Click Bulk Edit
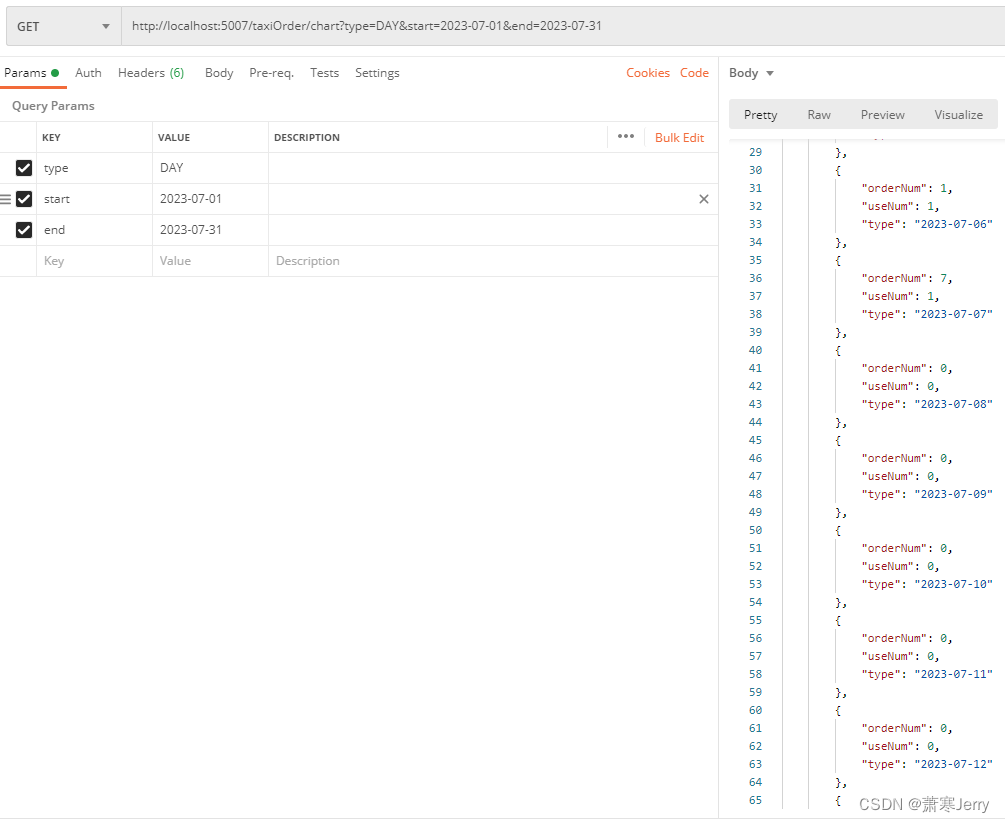Viewport: 1005px width, 823px height. click(679, 138)
